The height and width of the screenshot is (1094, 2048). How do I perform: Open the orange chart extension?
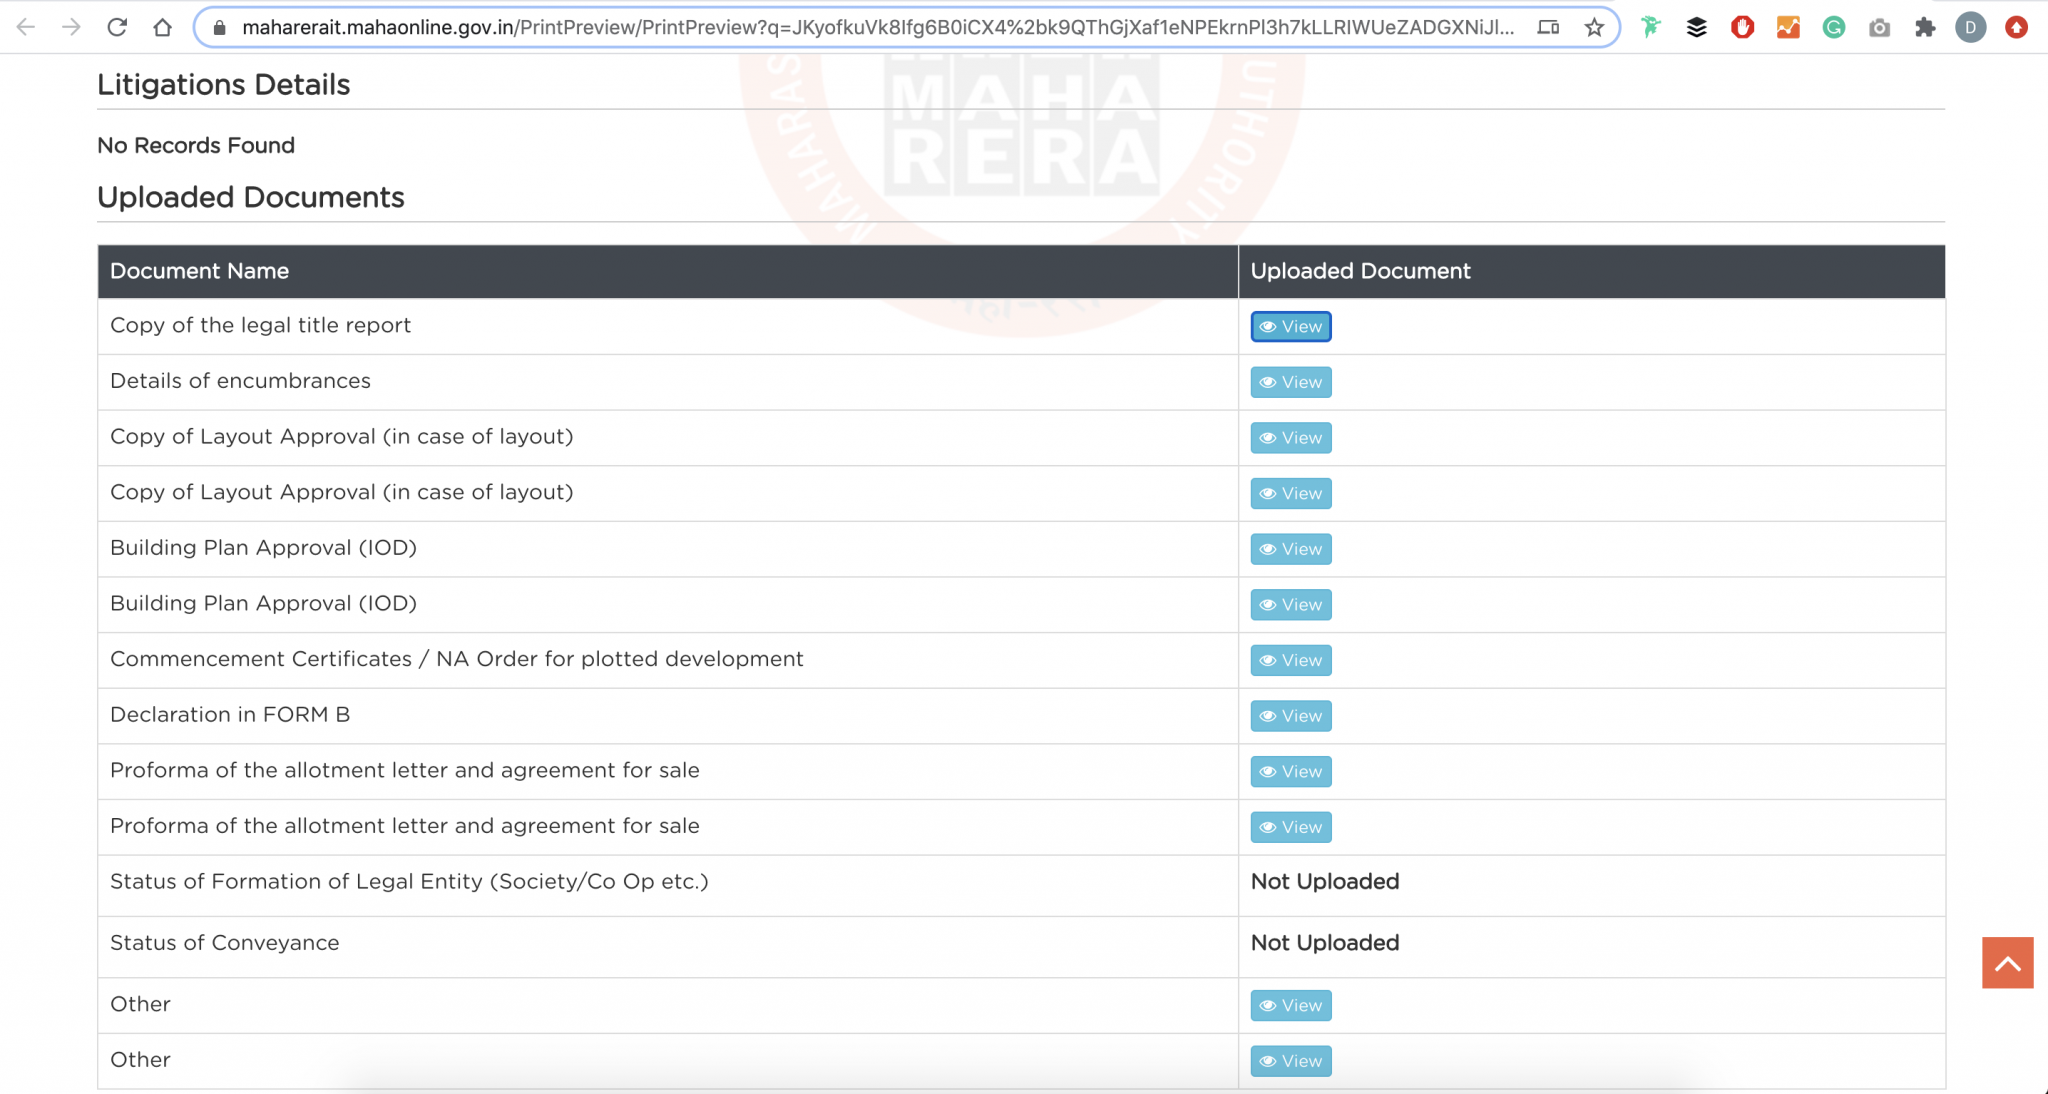coord(1788,28)
